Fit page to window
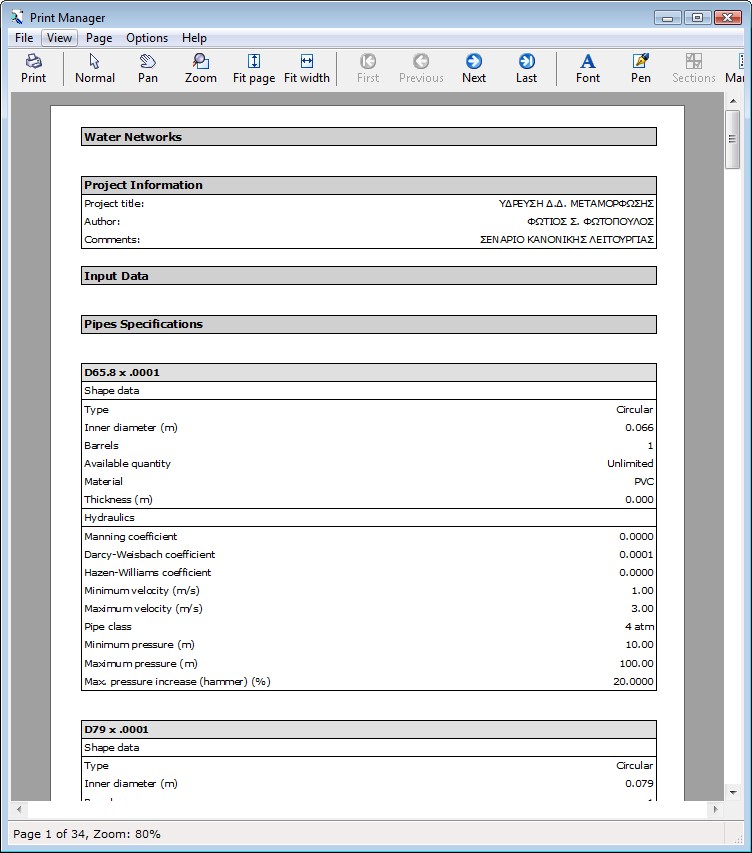This screenshot has height=853, width=752. (x=254, y=68)
